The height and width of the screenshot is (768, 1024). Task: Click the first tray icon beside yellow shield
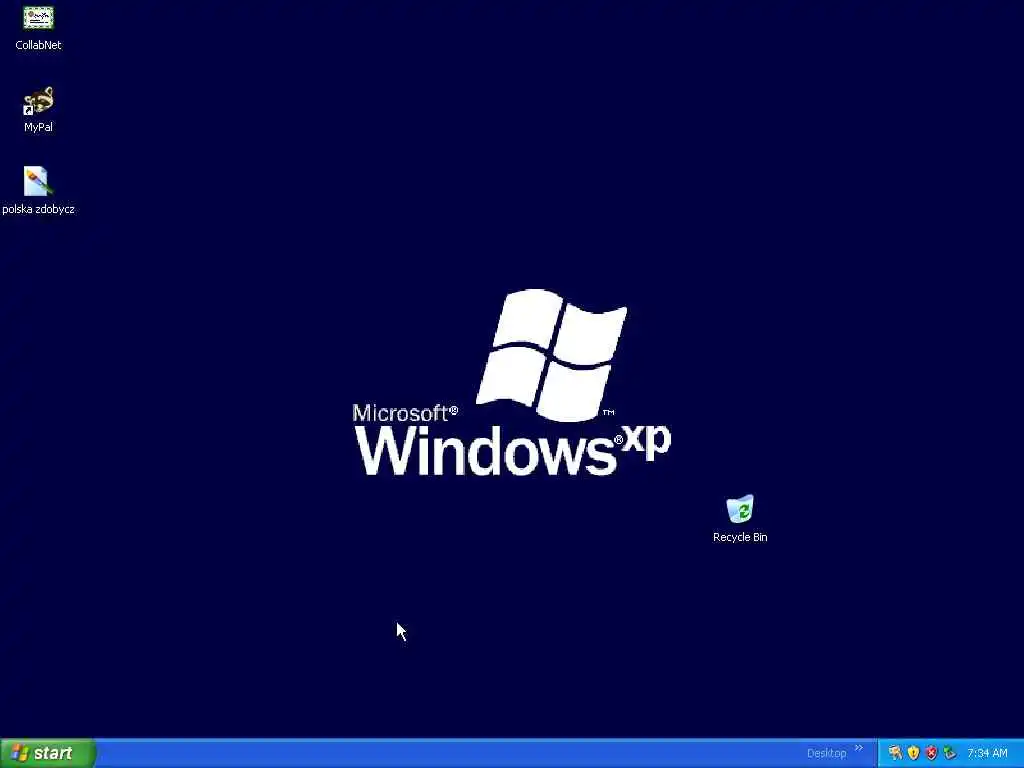(895, 753)
